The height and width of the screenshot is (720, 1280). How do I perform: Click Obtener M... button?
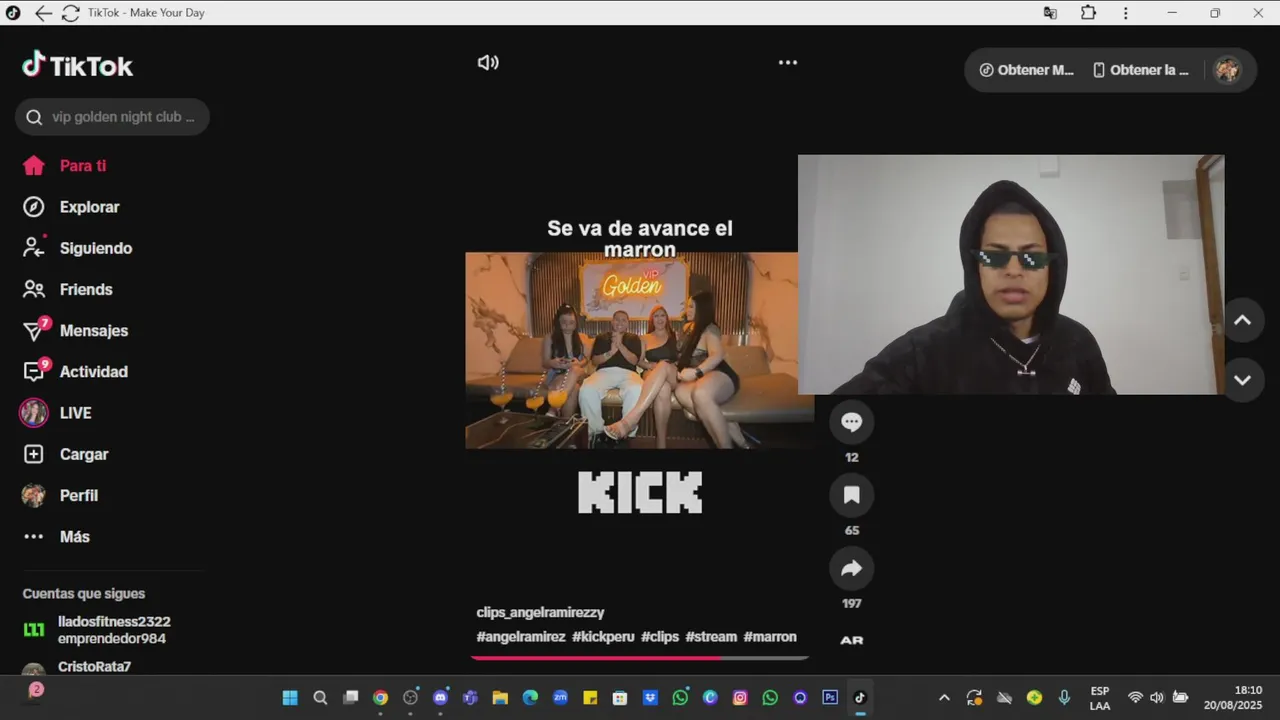pos(1026,70)
